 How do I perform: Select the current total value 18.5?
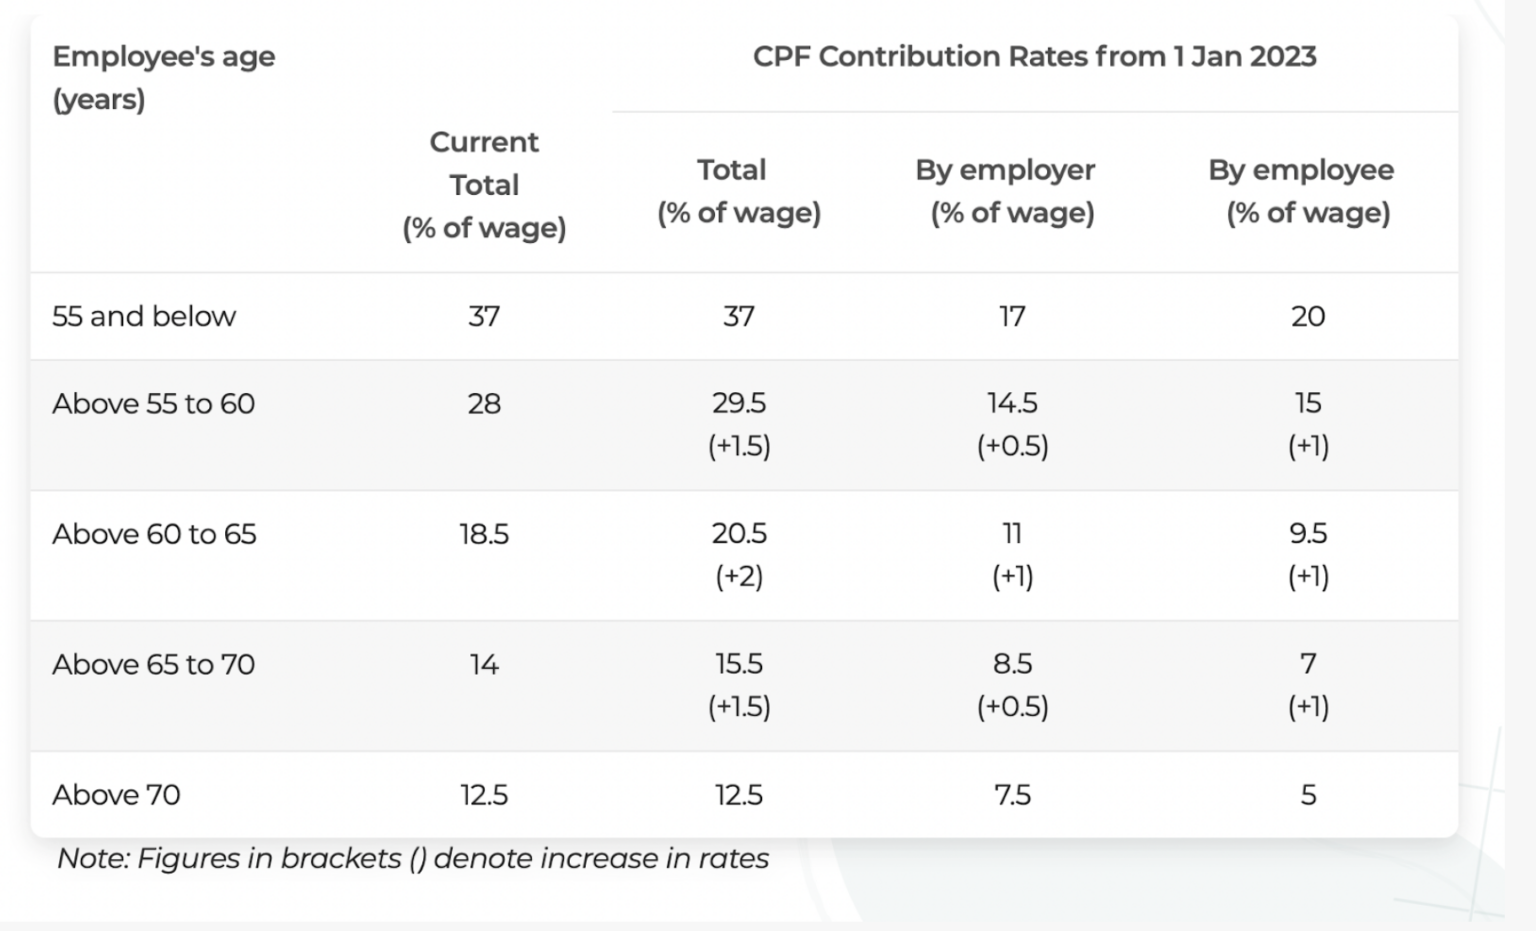coord(484,534)
